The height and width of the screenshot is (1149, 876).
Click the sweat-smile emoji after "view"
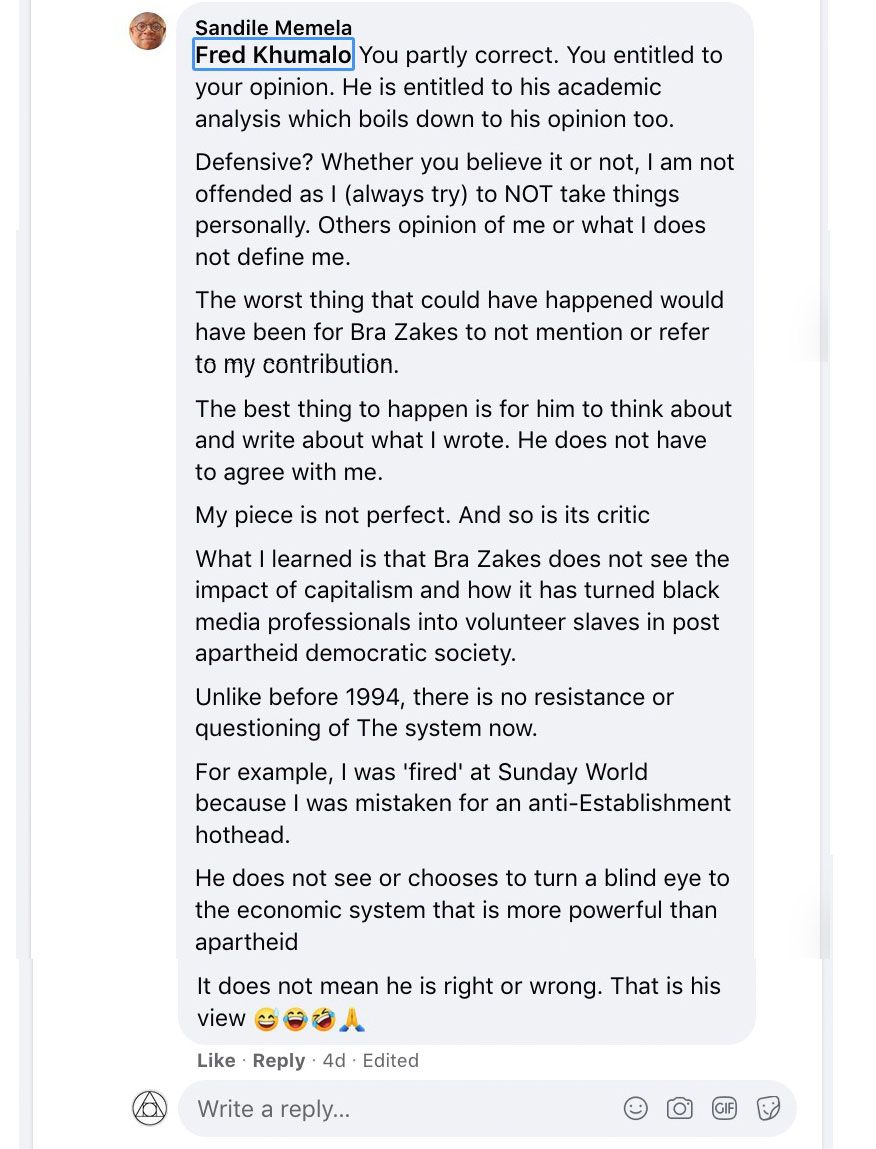[x=265, y=1019]
